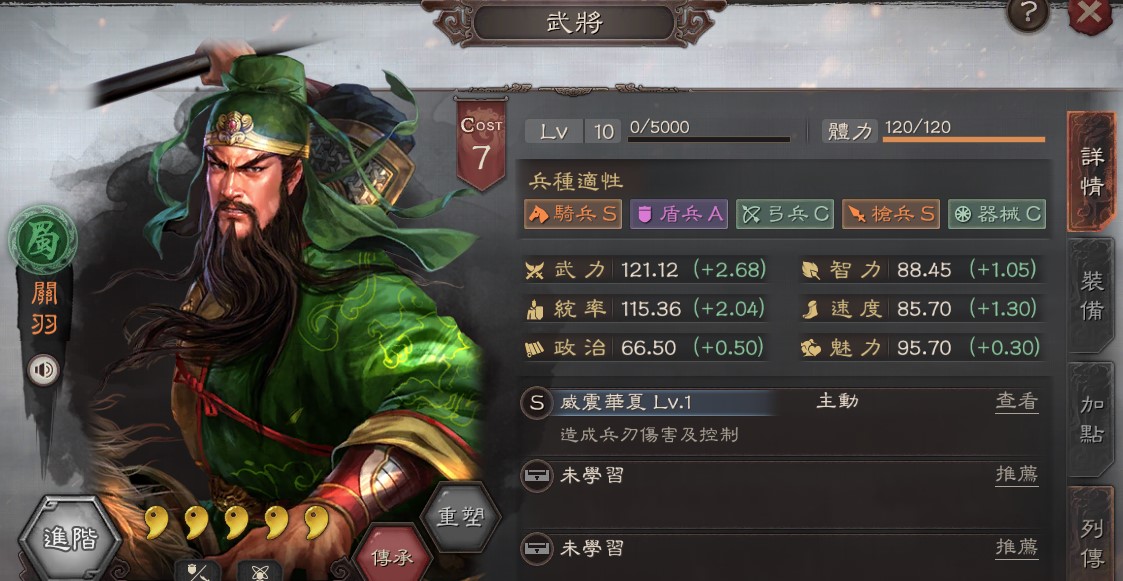Switch to the 加點 tab
Viewport: 1123px width, 581px height.
point(1091,420)
